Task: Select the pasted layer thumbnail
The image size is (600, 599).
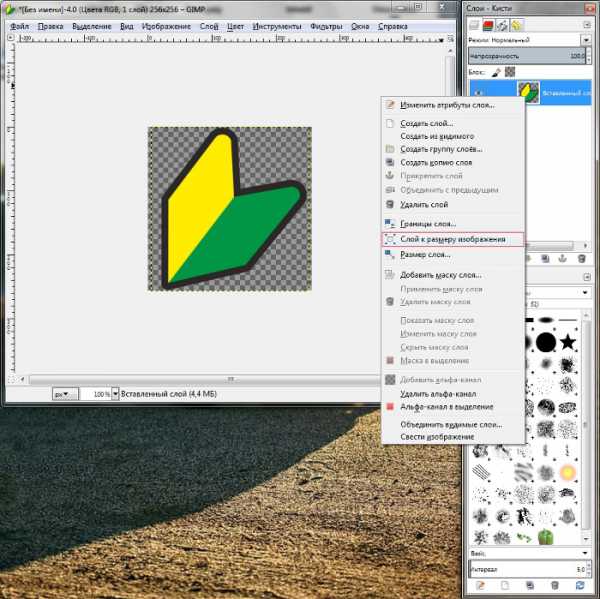Action: point(528,92)
